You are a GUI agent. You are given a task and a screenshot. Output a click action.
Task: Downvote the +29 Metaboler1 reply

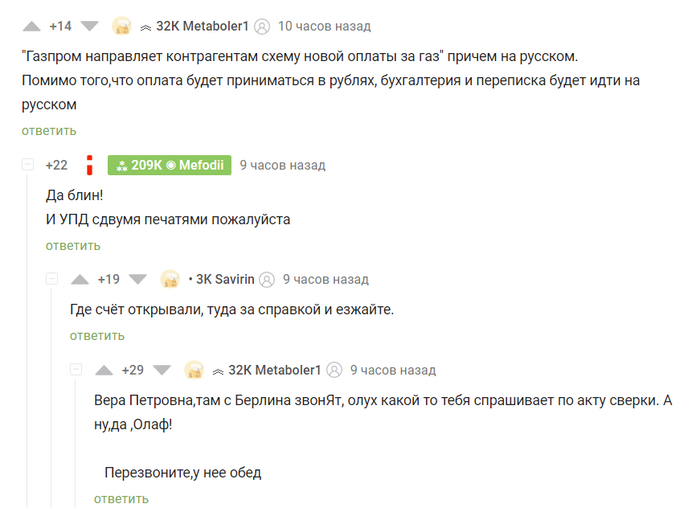click(x=162, y=370)
